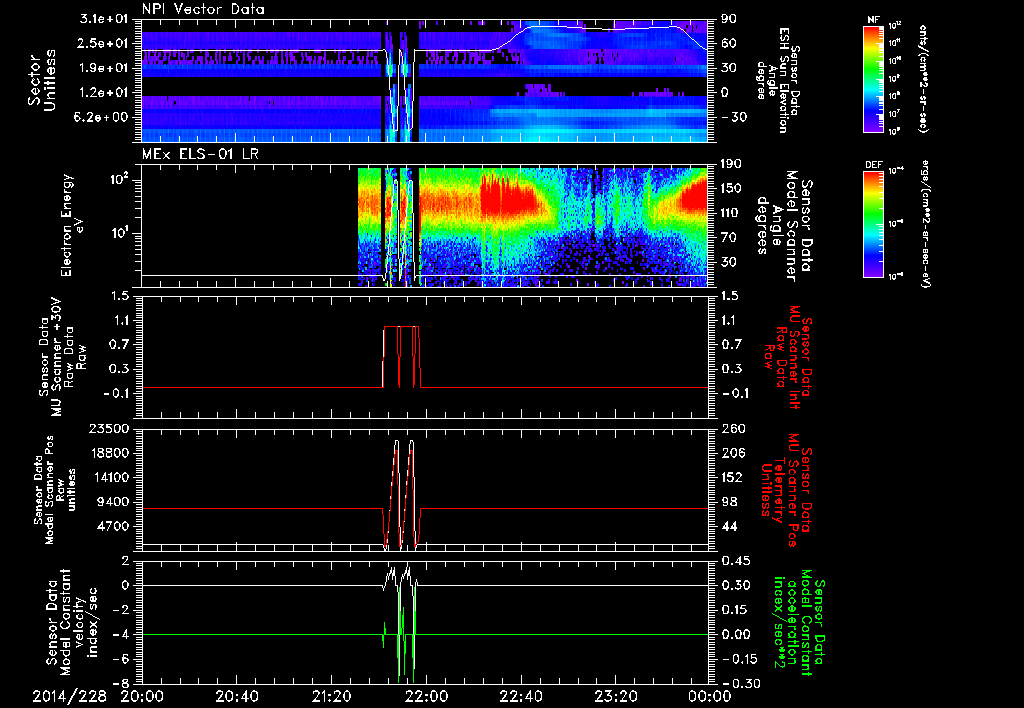This screenshot has height=708, width=1024.
Task: Click the "Model Scanner Pos Raw unitless" axis label
Action: [x=55, y=490]
